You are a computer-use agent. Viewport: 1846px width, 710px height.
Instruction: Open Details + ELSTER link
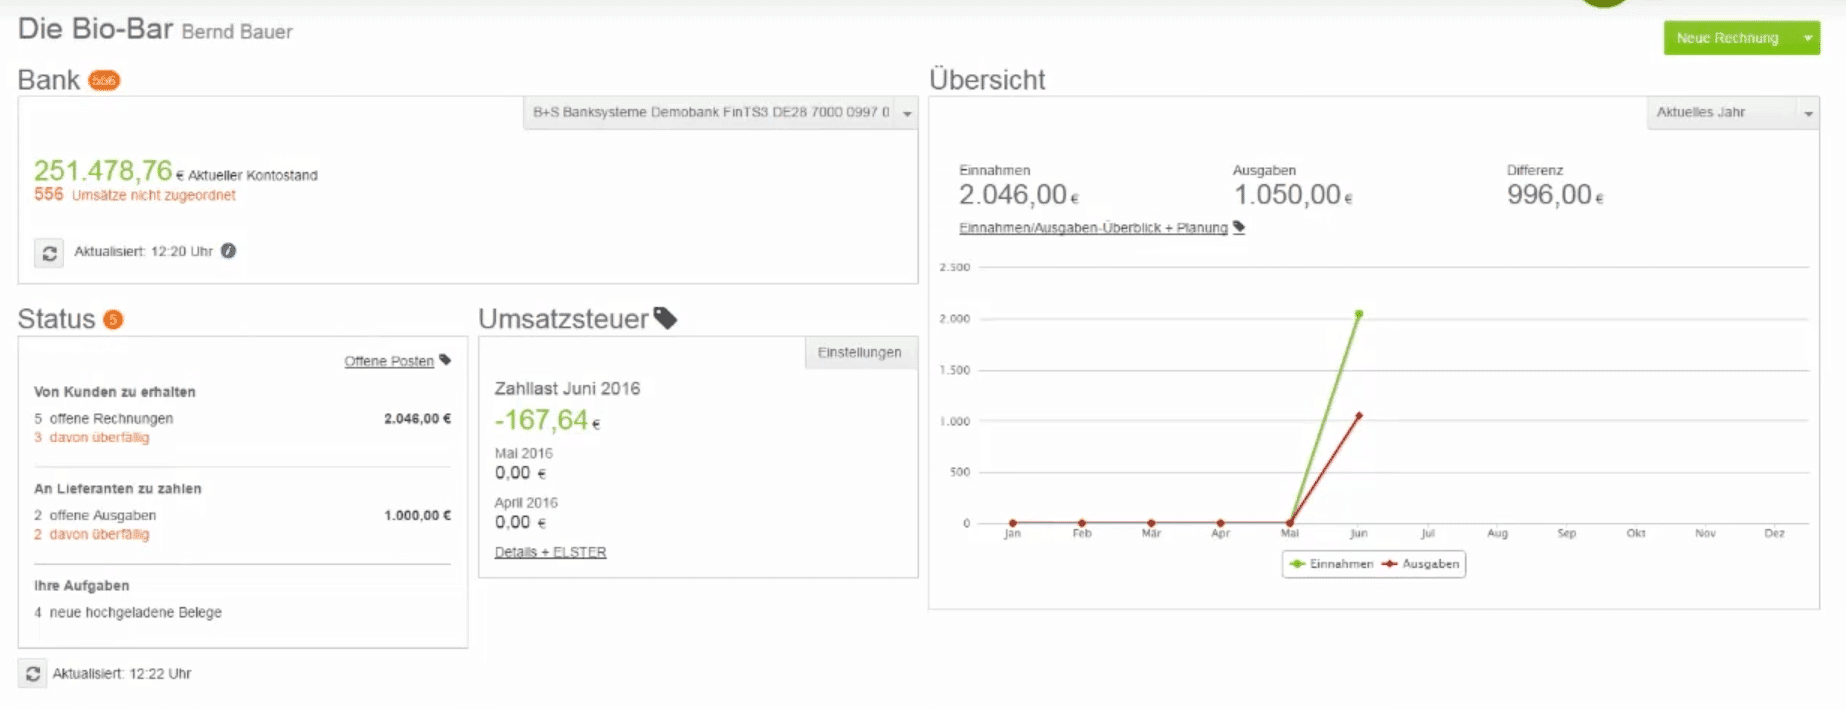pos(550,552)
